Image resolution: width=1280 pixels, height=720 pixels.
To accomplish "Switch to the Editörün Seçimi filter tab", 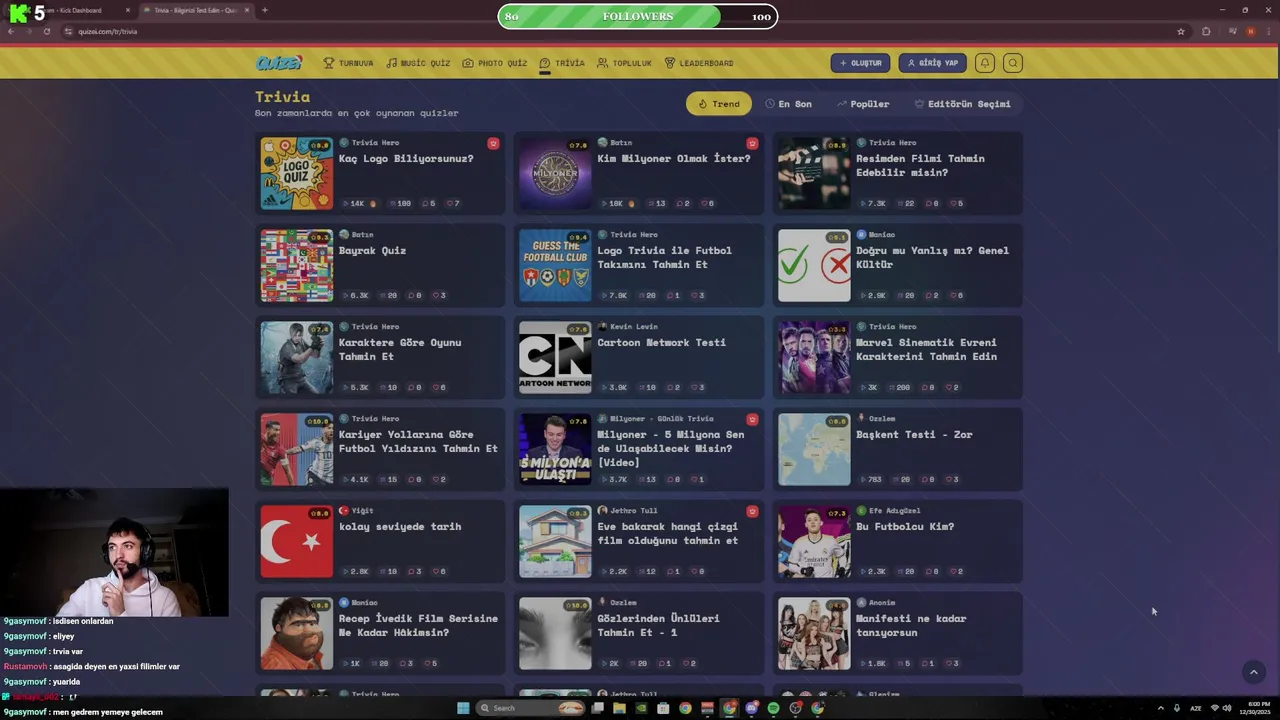I will click(962, 104).
